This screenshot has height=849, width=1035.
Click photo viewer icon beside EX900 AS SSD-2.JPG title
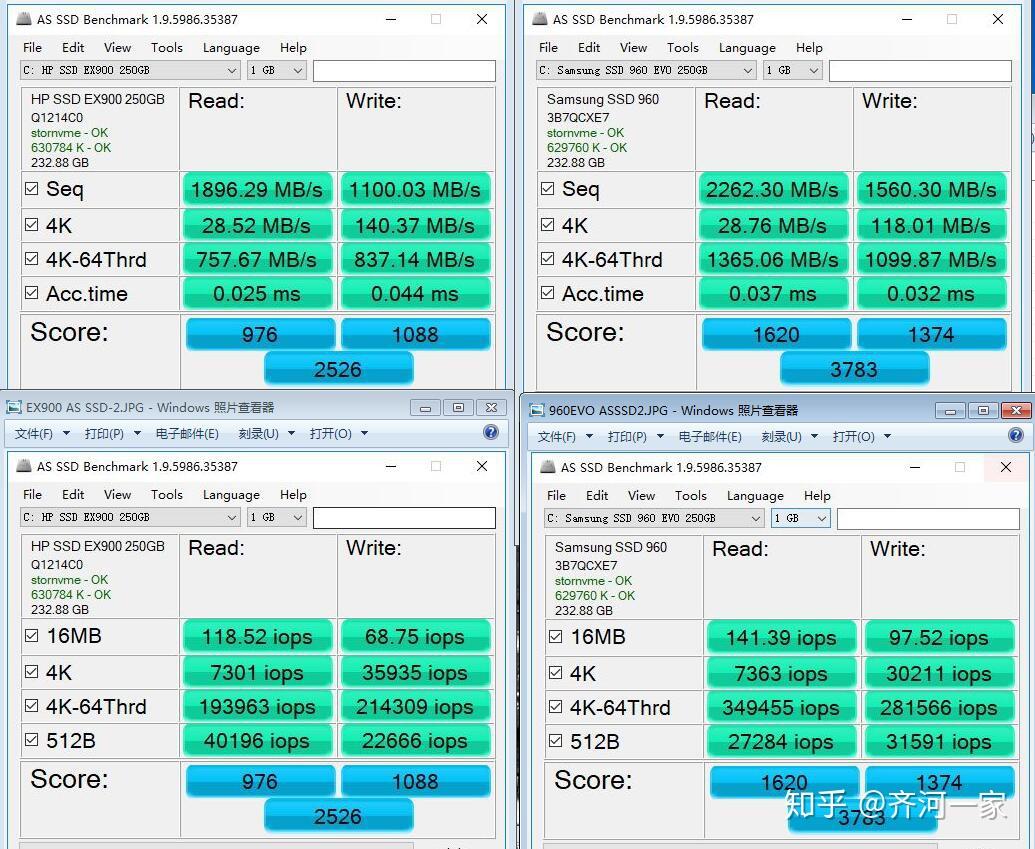13,407
